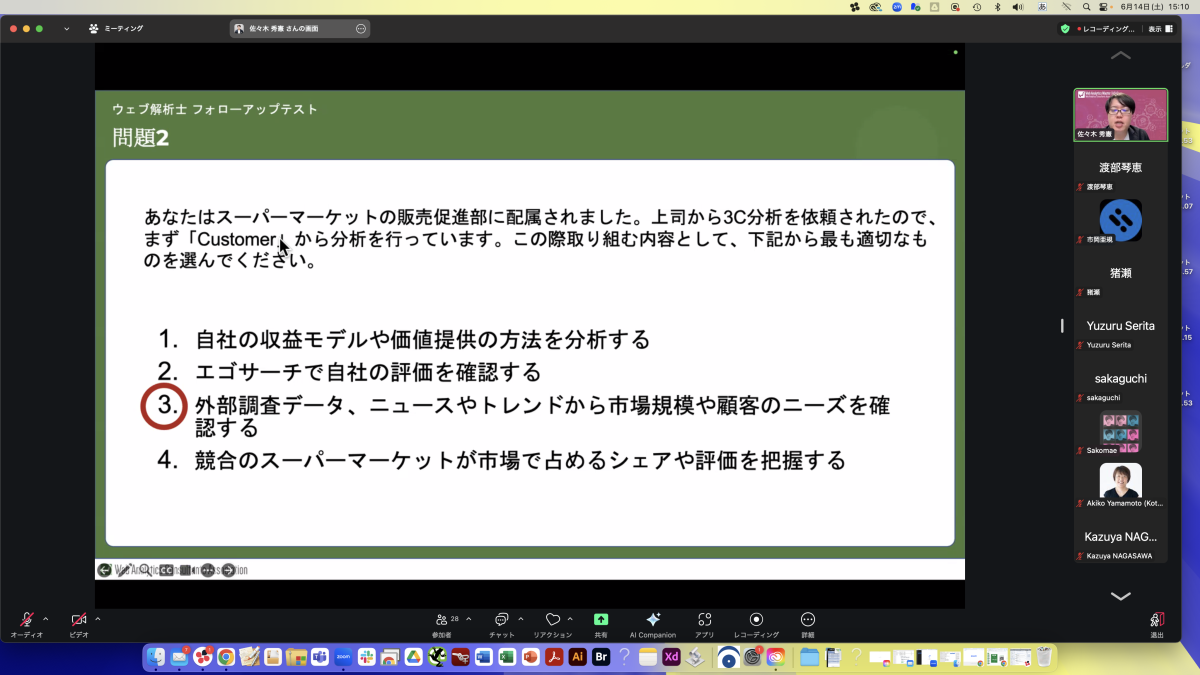Open Adobe Illustrator from the Dock

pos(577,657)
